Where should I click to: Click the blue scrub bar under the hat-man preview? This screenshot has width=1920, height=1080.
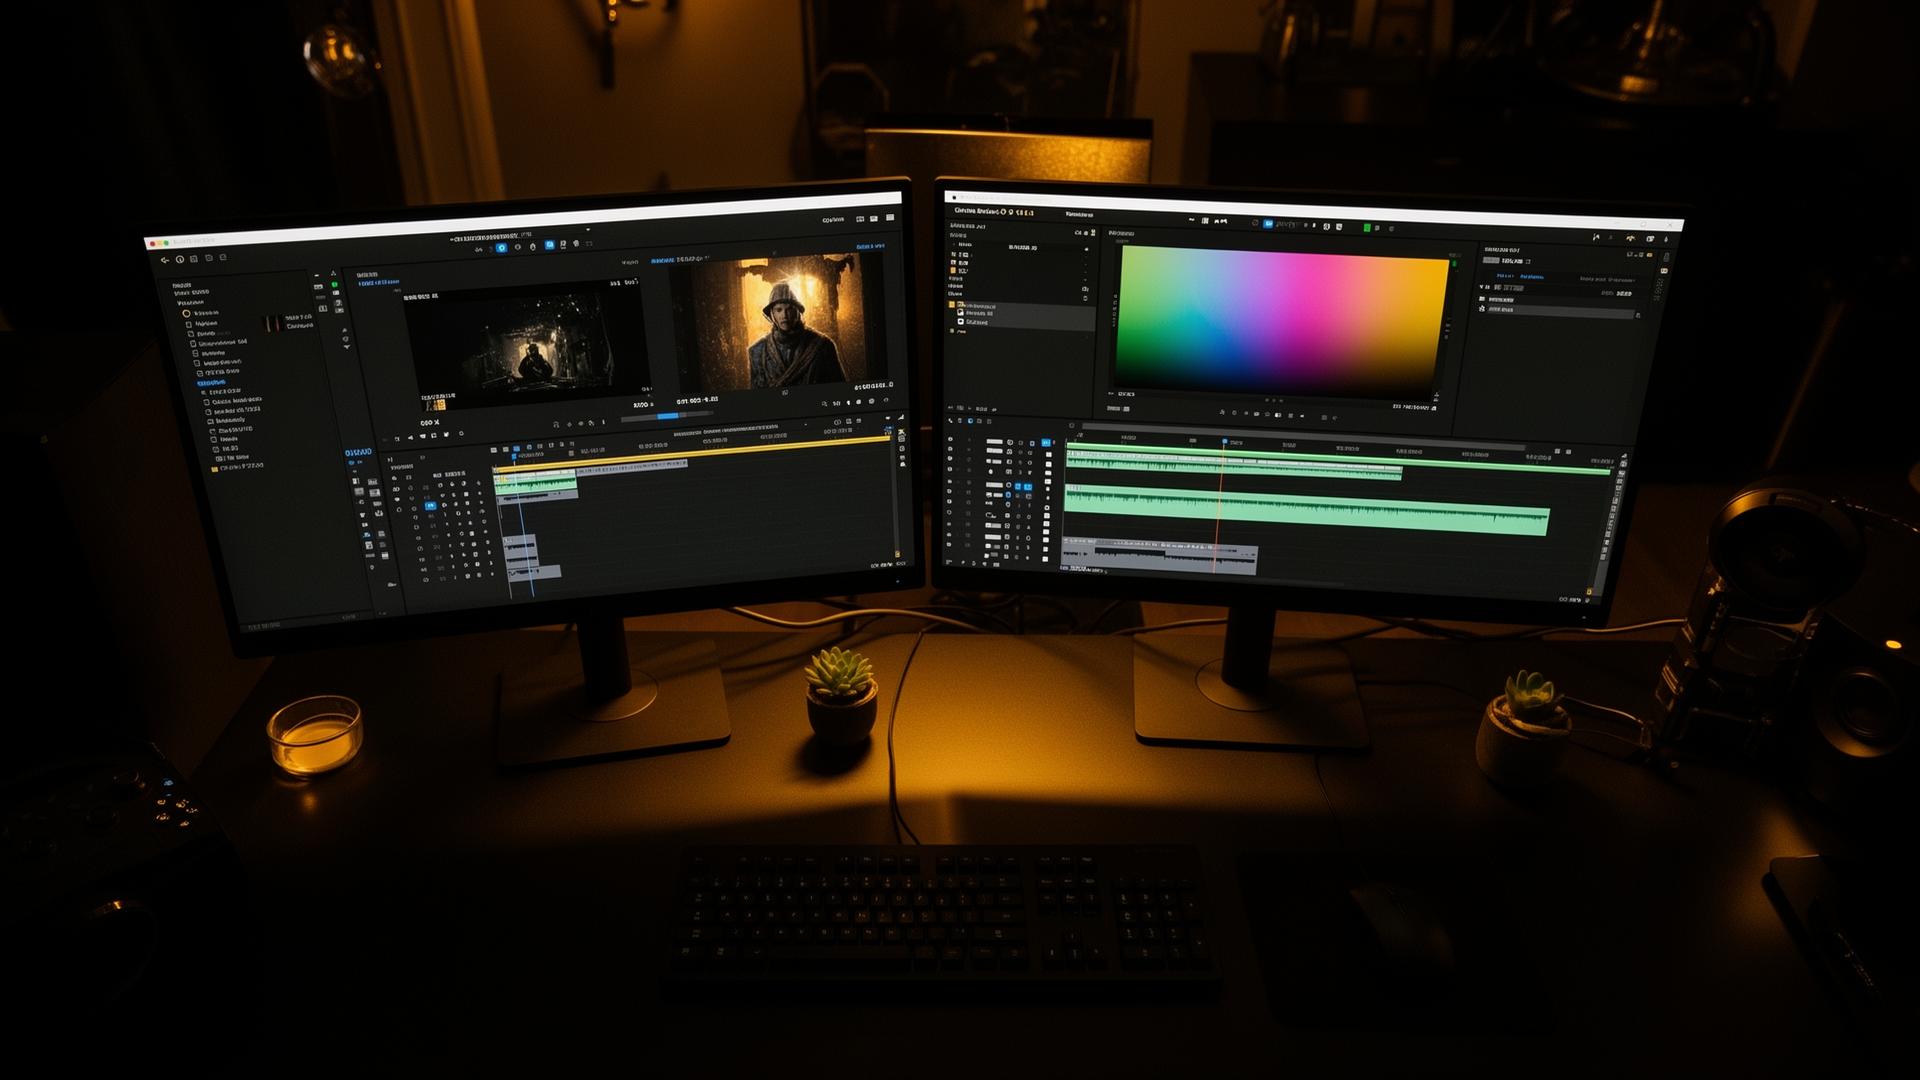(668, 415)
